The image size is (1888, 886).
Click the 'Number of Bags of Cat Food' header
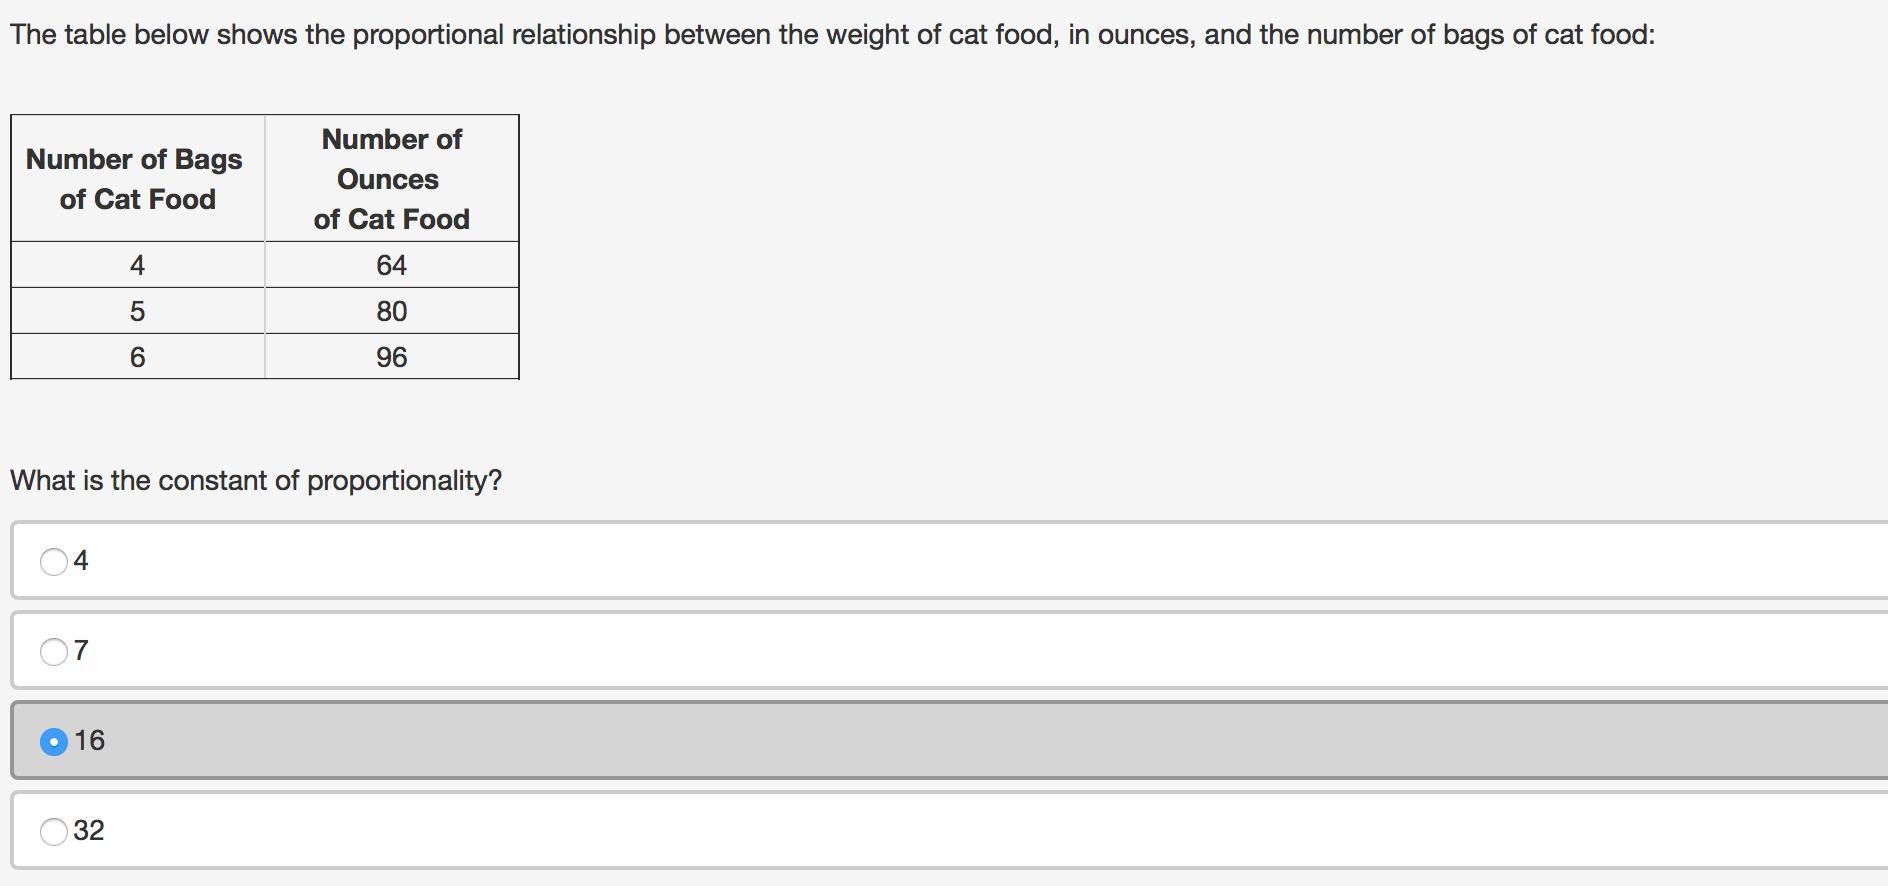coord(136,179)
